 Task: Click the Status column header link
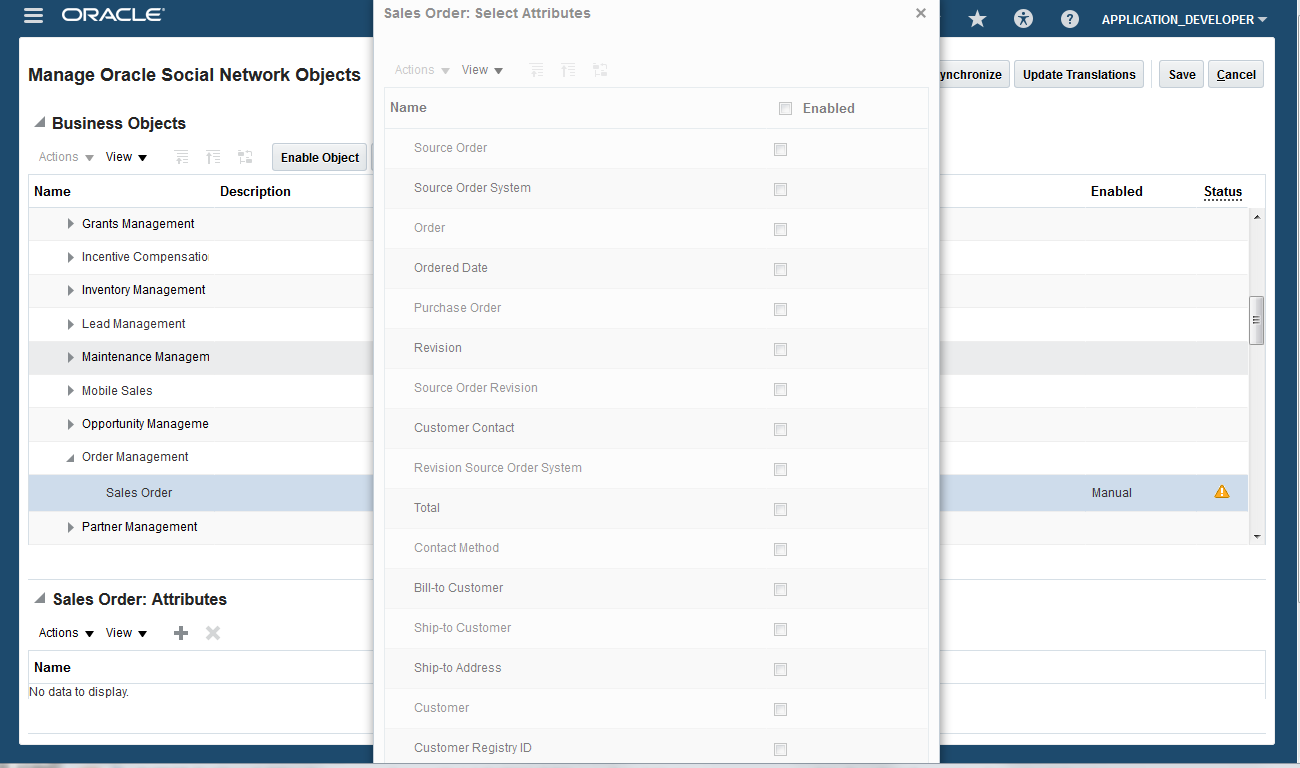1223,192
